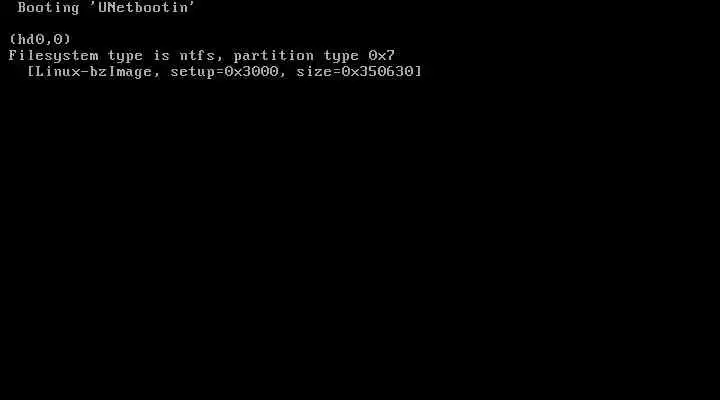This screenshot has width=720, height=400.
Task: Click the (hd0,0) device text
Action: [40, 39]
